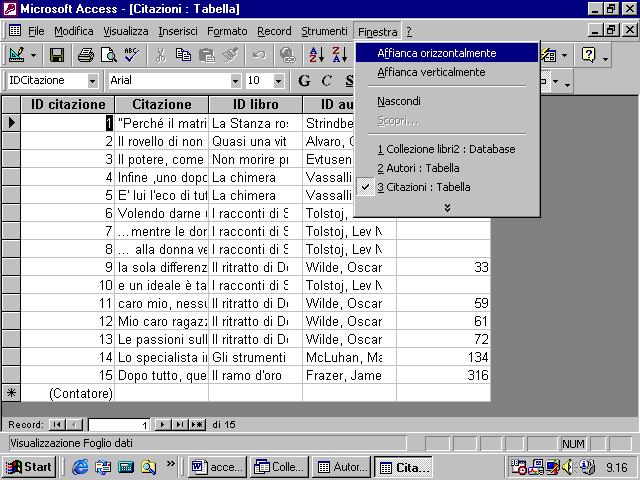Open Print Preview icon
Viewport: 640px width, 480px height.
click(109, 55)
